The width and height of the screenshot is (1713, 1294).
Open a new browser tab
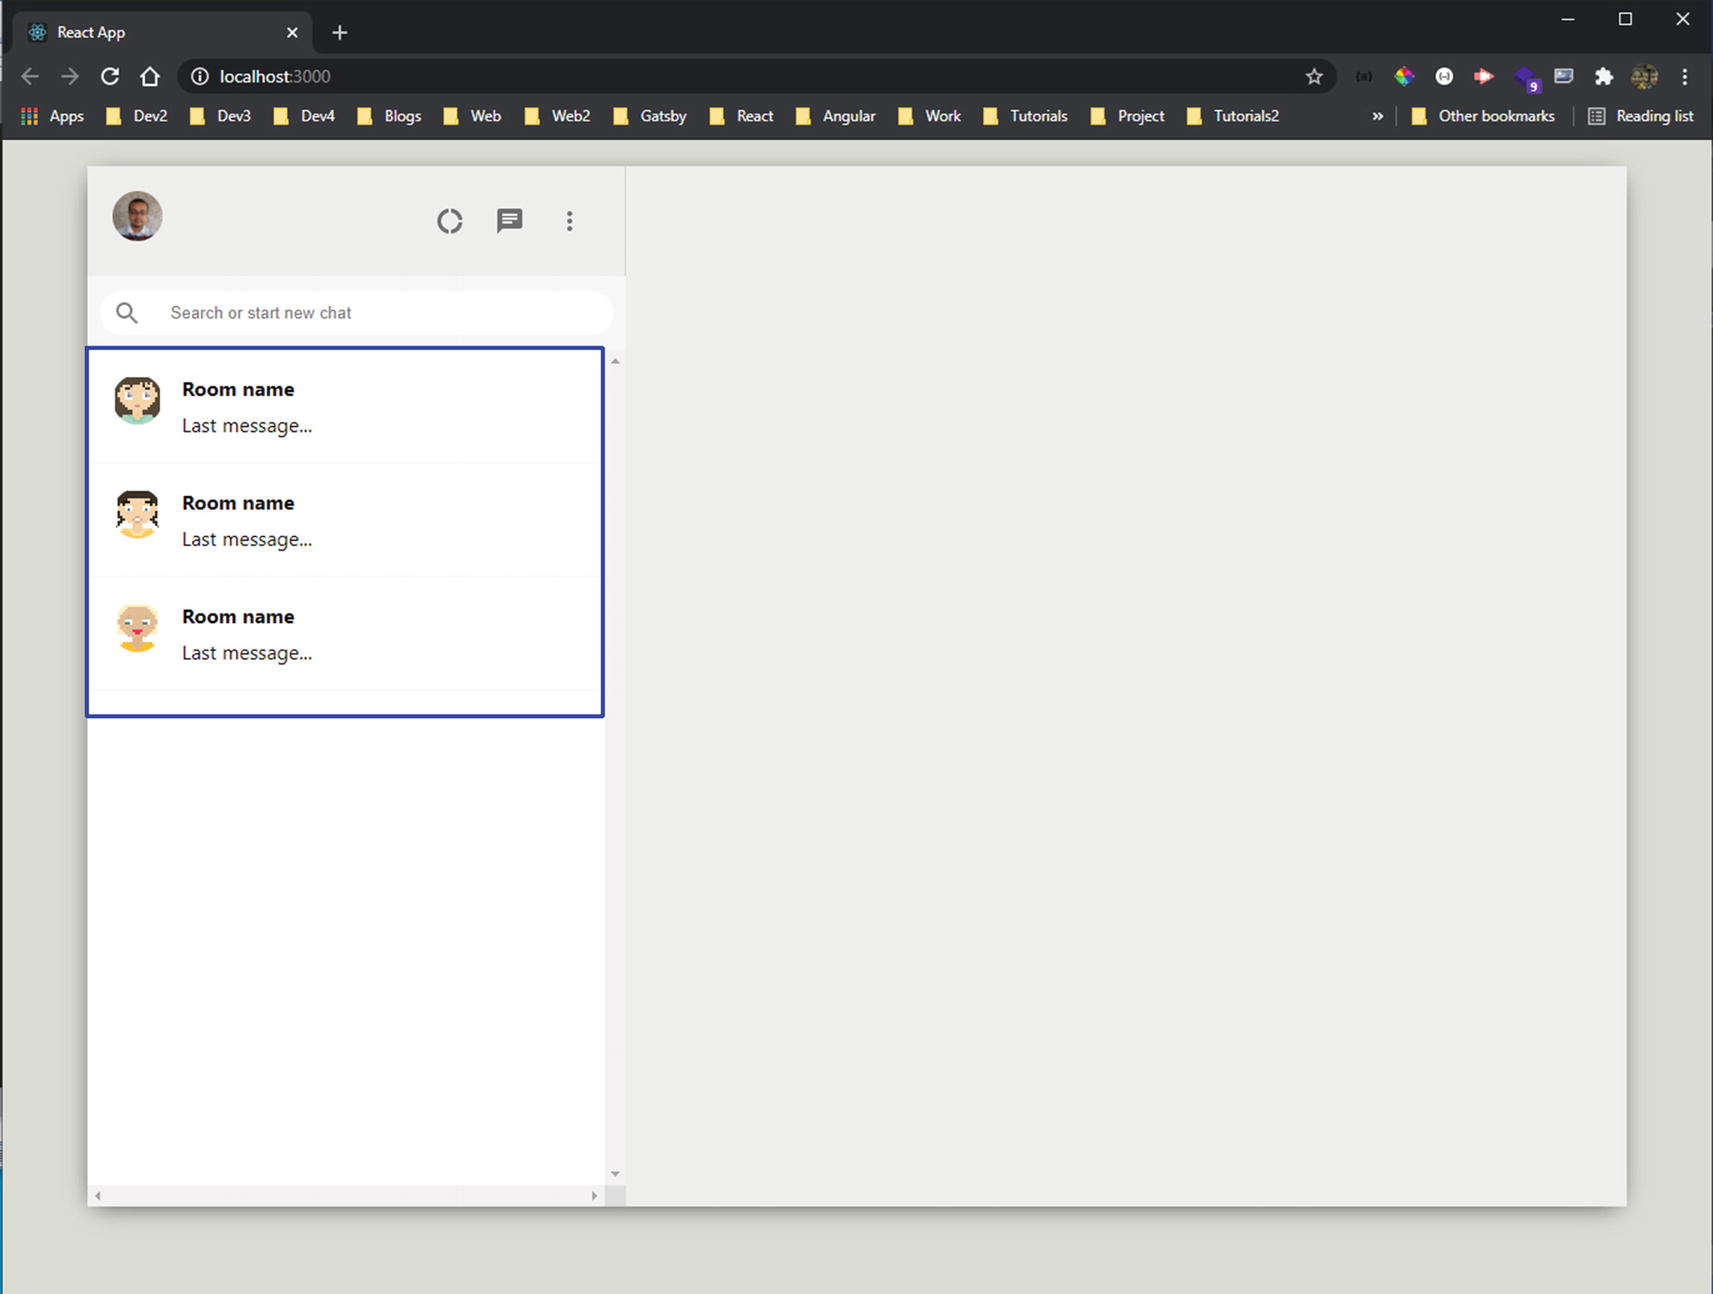[x=340, y=32]
